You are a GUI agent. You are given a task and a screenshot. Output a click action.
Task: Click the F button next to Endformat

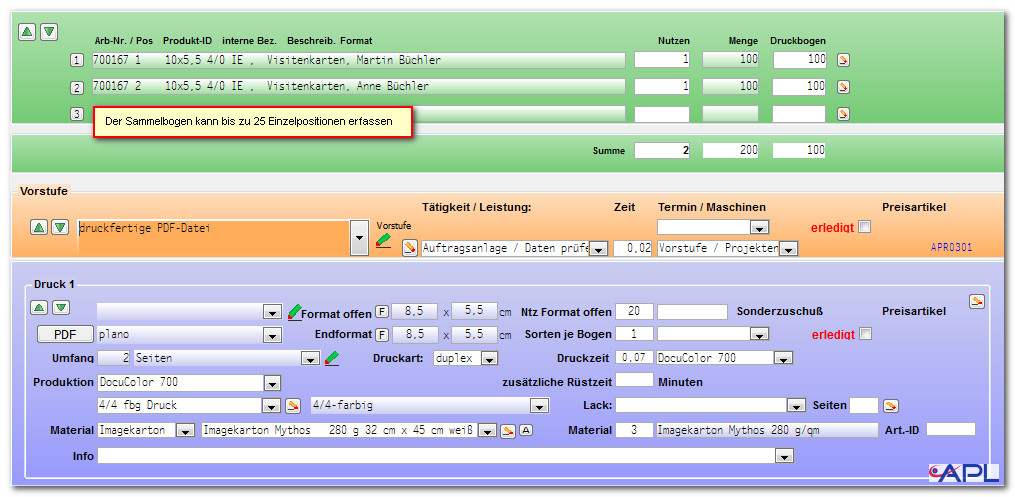(382, 335)
